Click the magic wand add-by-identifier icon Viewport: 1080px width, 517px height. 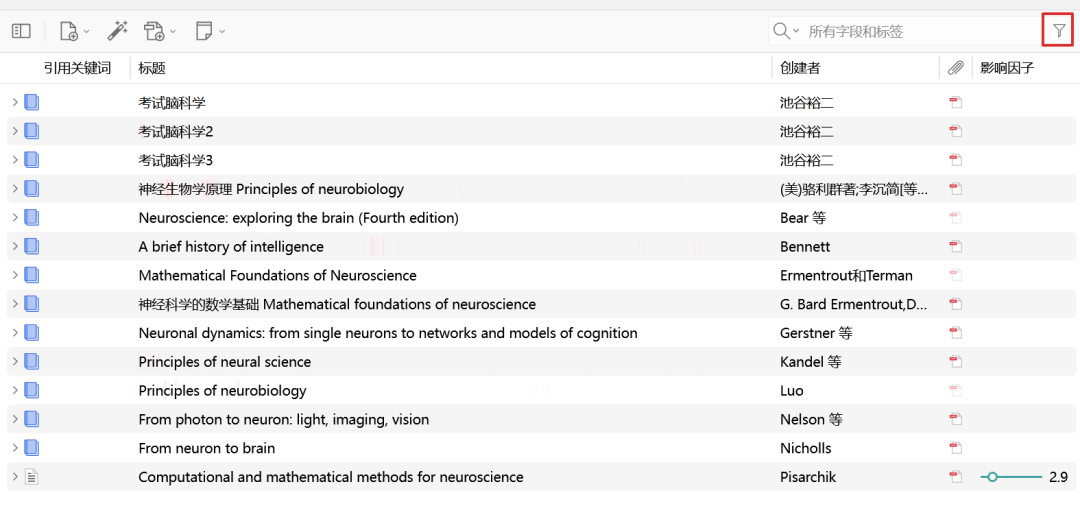click(118, 31)
